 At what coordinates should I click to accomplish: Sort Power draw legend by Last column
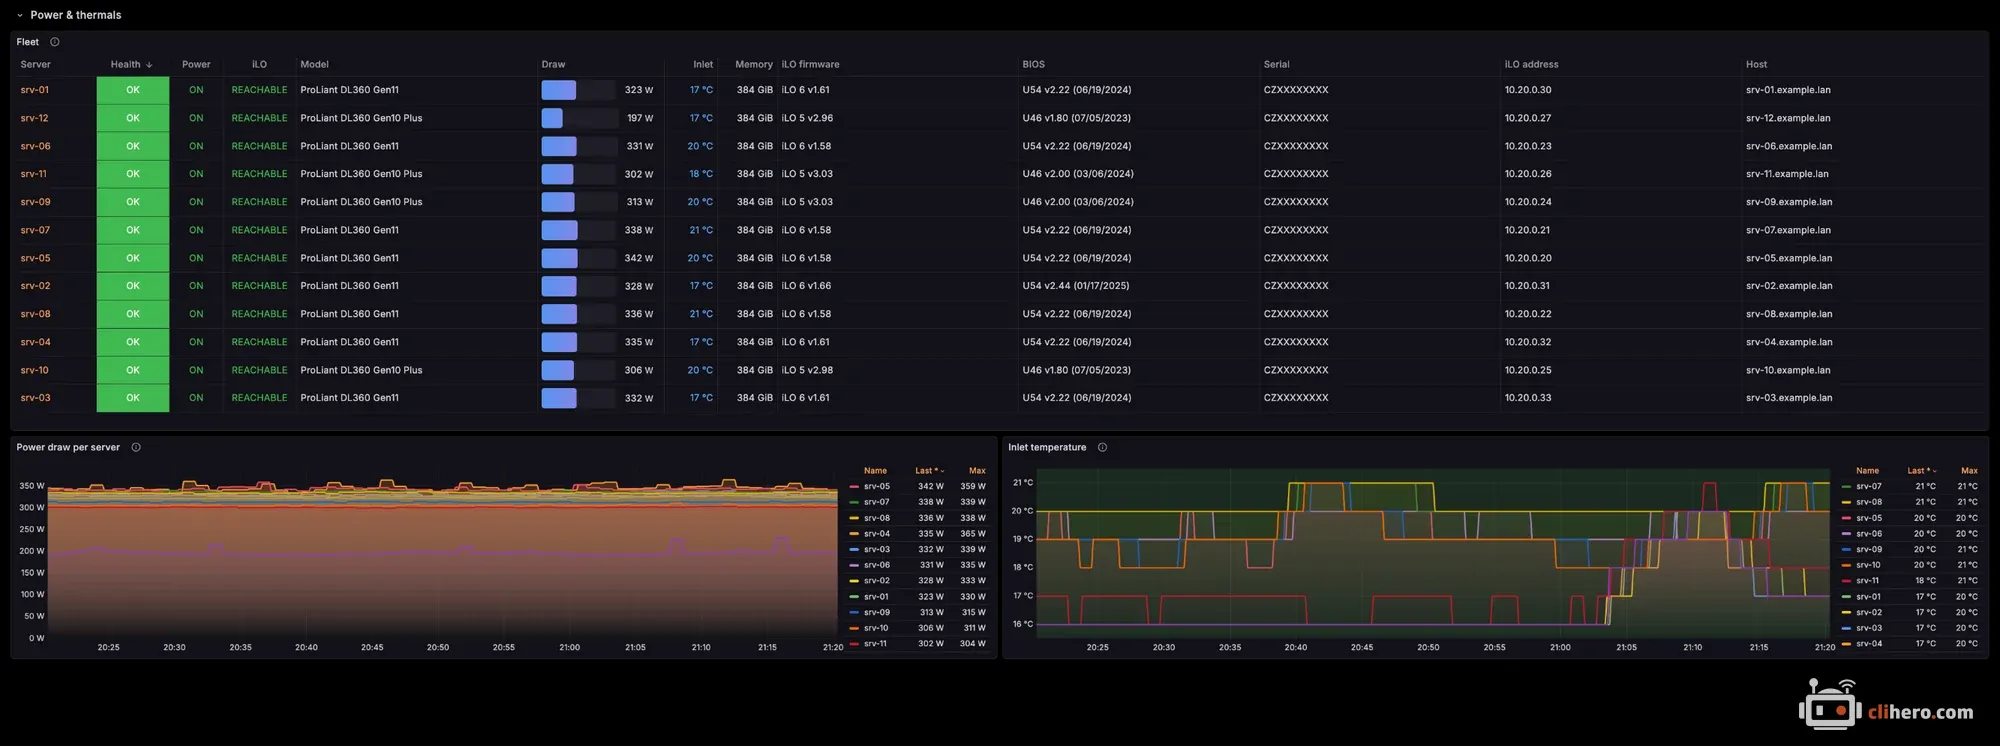pyautogui.click(x=929, y=471)
